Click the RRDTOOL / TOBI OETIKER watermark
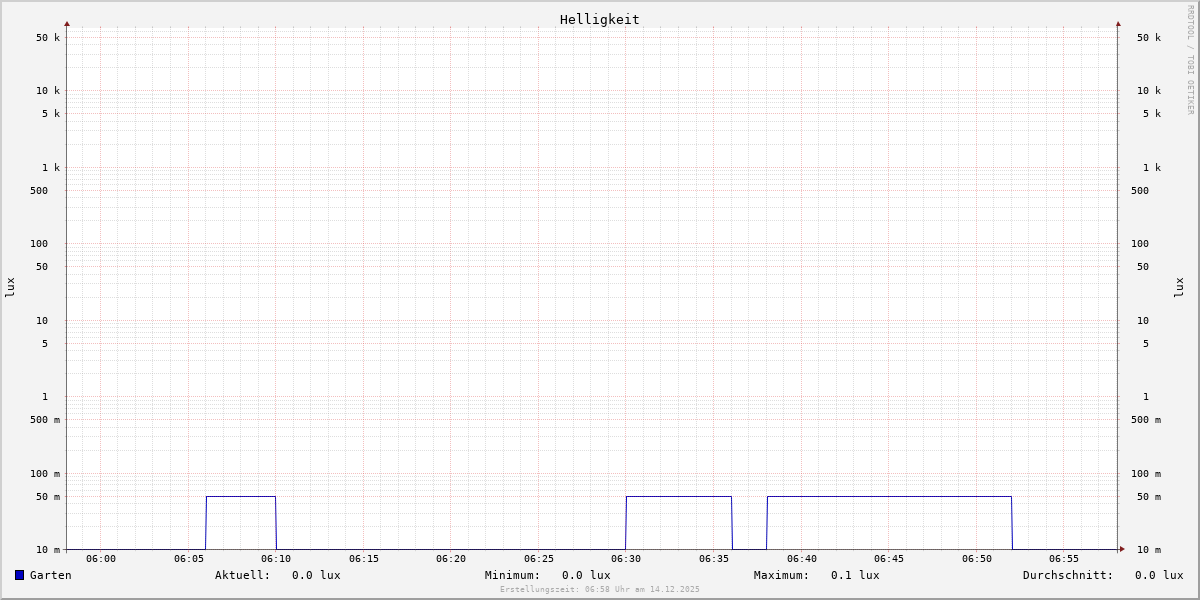The height and width of the screenshot is (600, 1200). (1190, 60)
